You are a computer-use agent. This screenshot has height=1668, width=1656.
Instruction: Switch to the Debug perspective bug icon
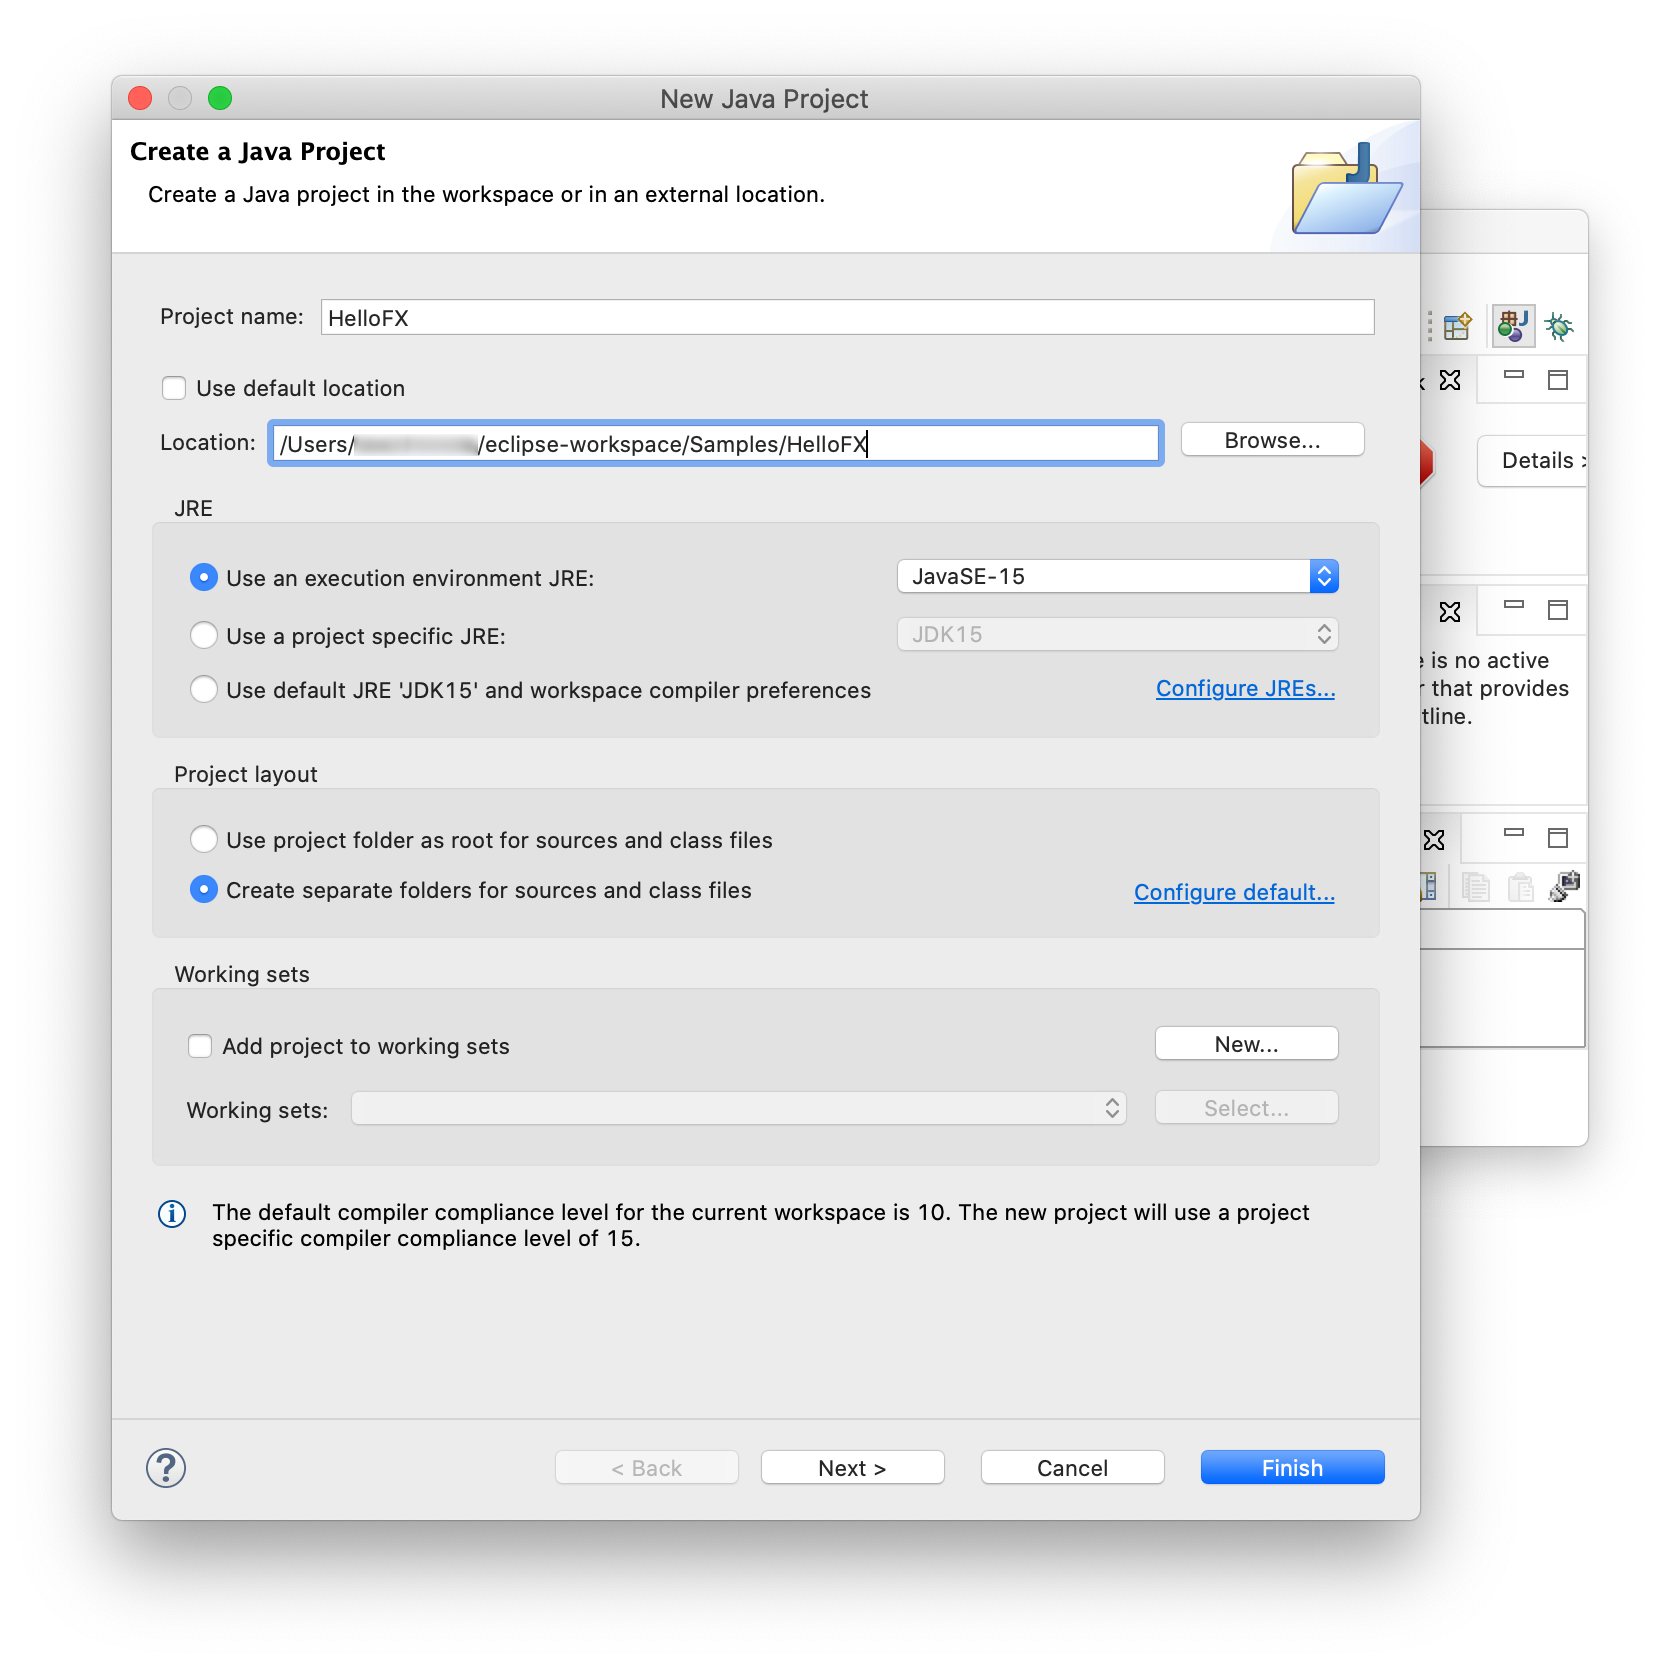[x=1559, y=326]
